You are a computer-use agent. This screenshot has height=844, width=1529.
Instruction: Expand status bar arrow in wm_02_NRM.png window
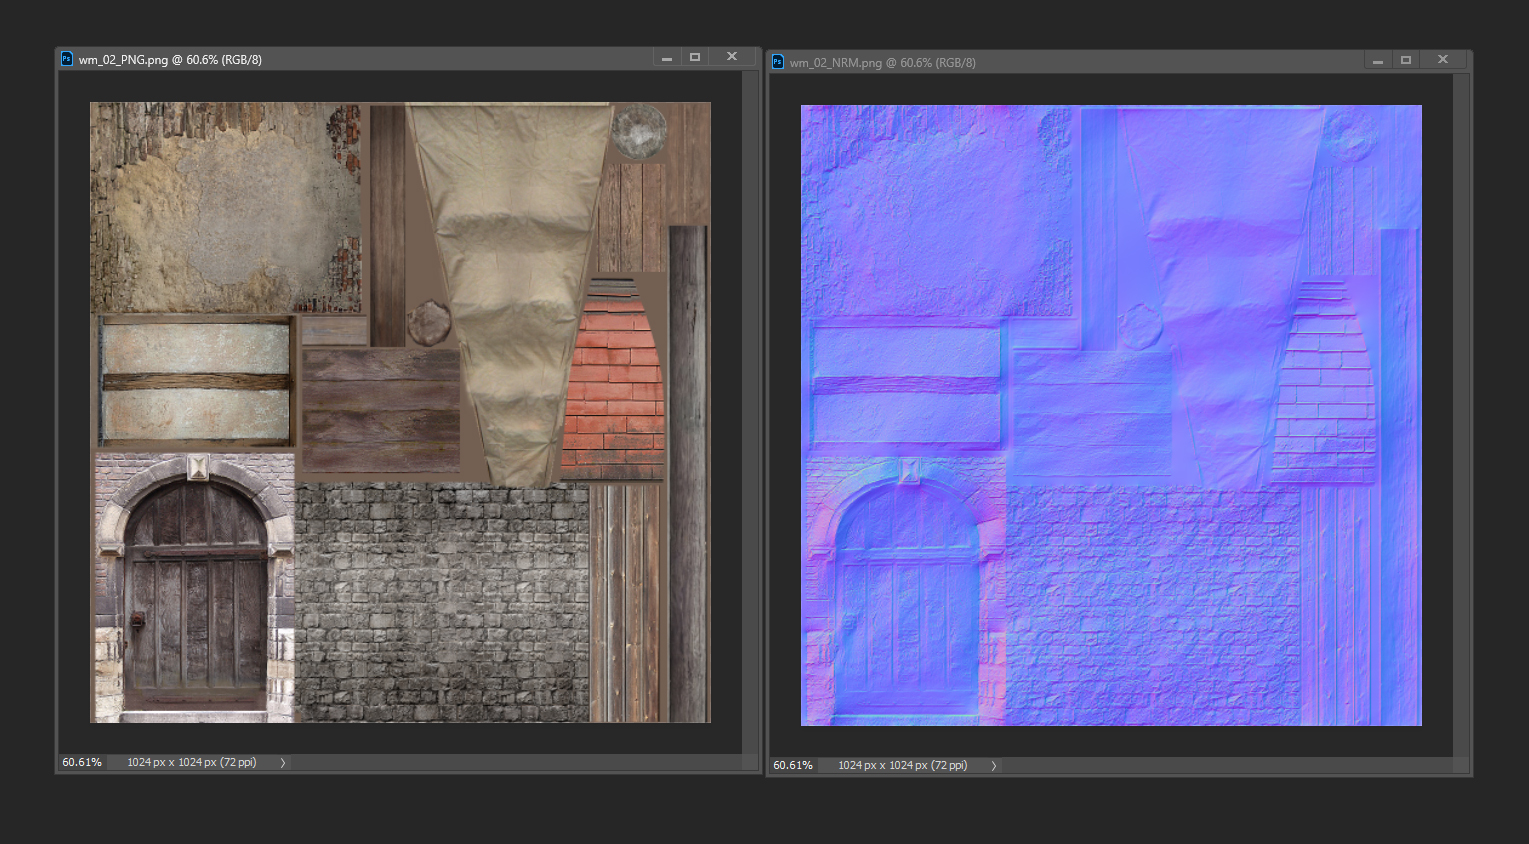994,766
